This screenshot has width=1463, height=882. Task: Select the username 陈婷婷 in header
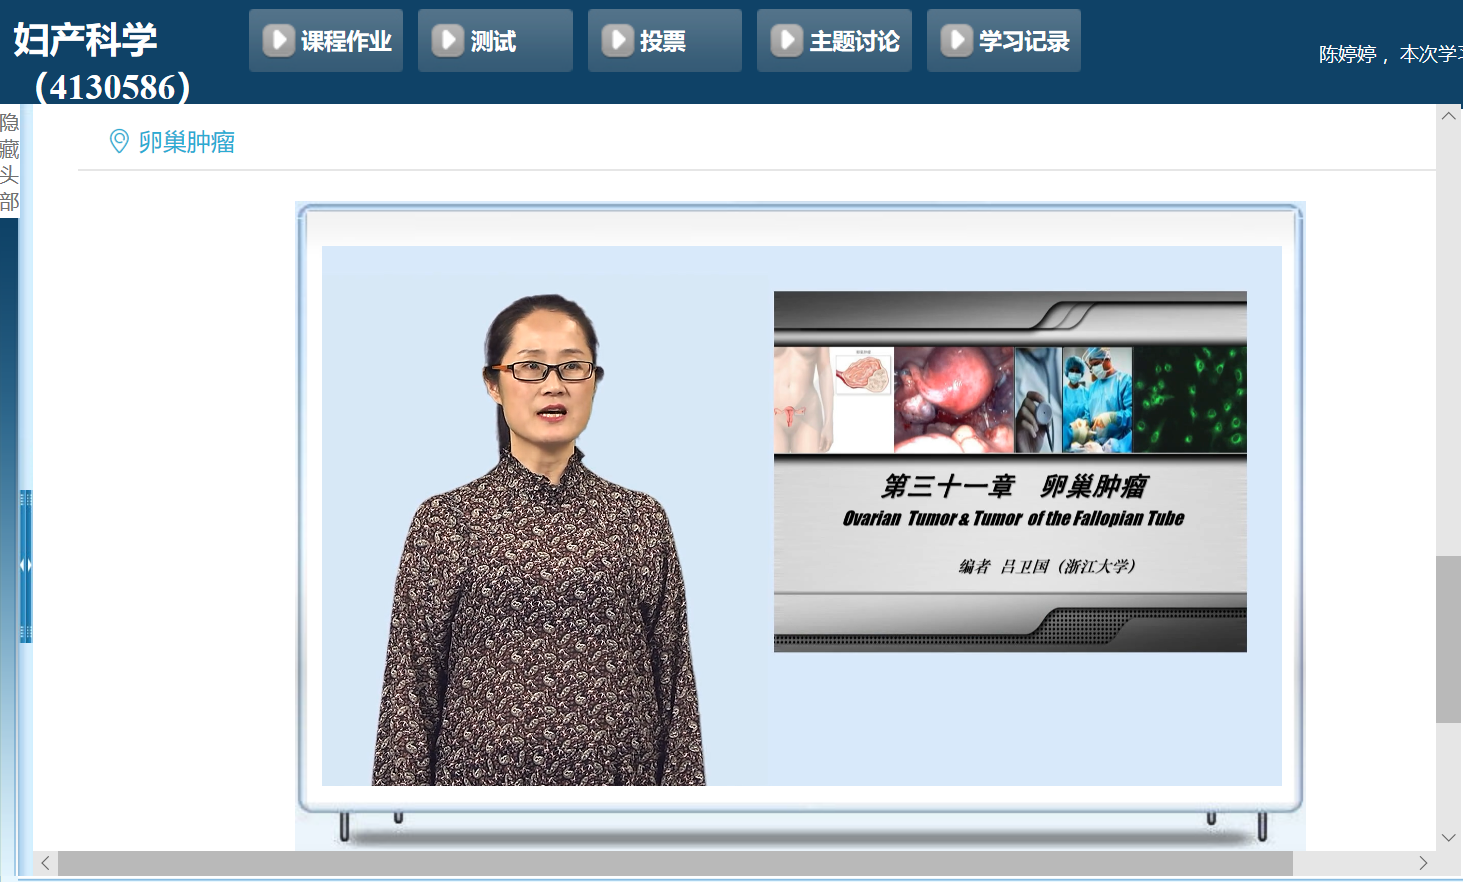pos(1347,54)
